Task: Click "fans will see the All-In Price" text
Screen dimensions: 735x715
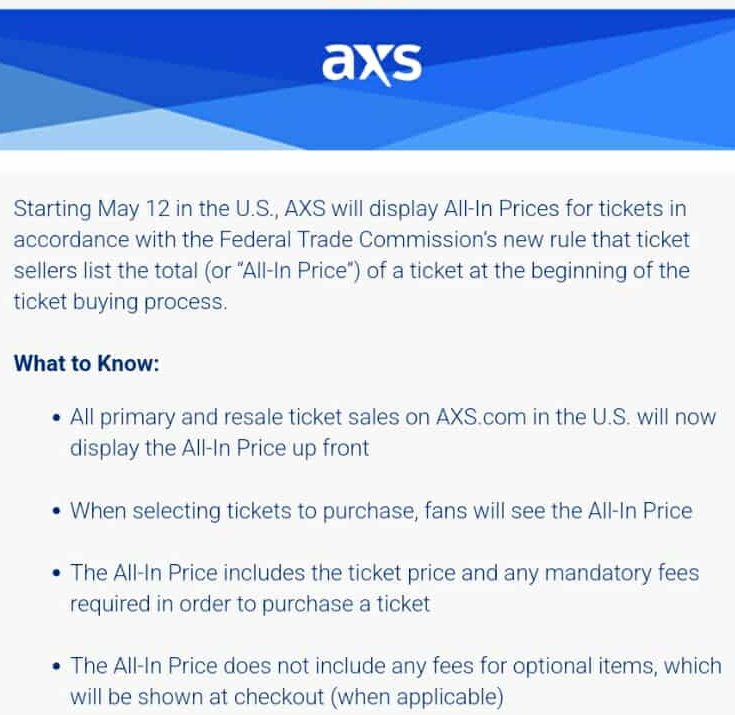Action: tap(557, 511)
